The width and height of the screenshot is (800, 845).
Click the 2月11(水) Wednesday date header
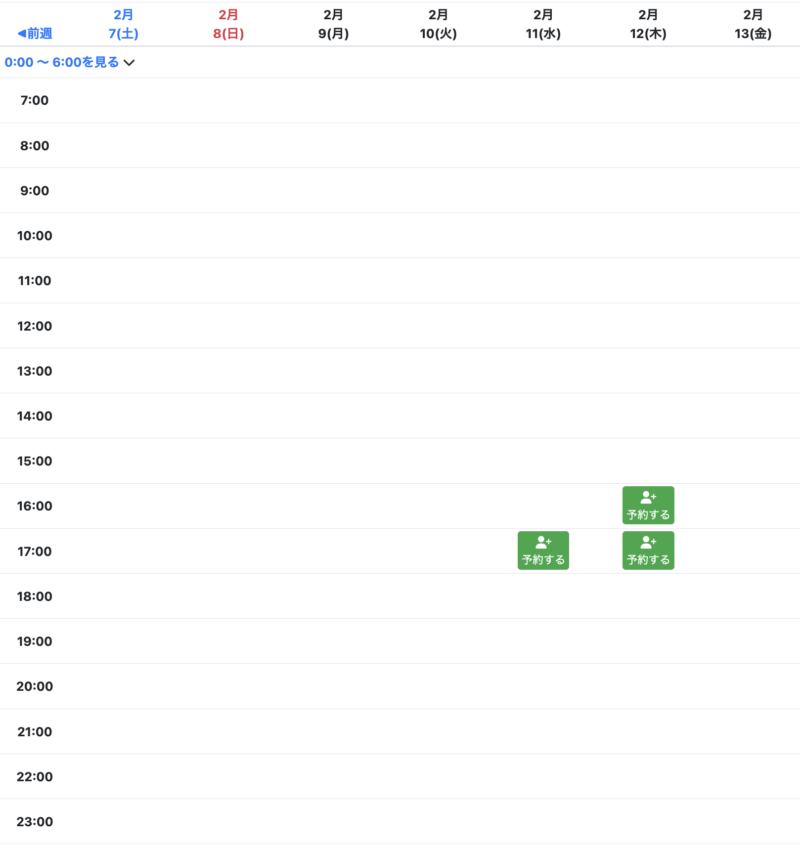click(x=543, y=24)
